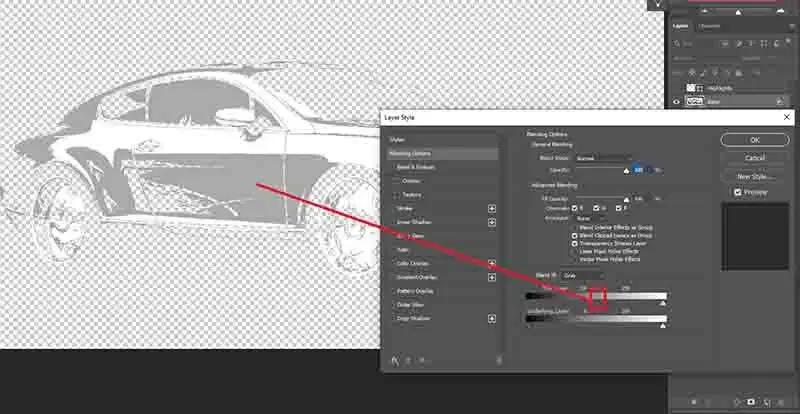Add another Gradient Overlay with plus icon
Viewport: 800px width, 414px height.
click(492, 277)
